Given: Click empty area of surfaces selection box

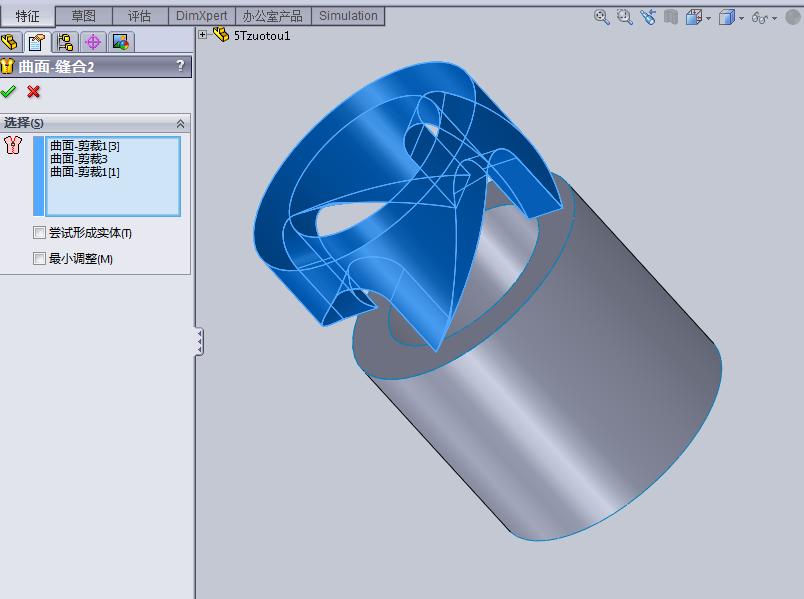Looking at the screenshot, I should [x=113, y=197].
